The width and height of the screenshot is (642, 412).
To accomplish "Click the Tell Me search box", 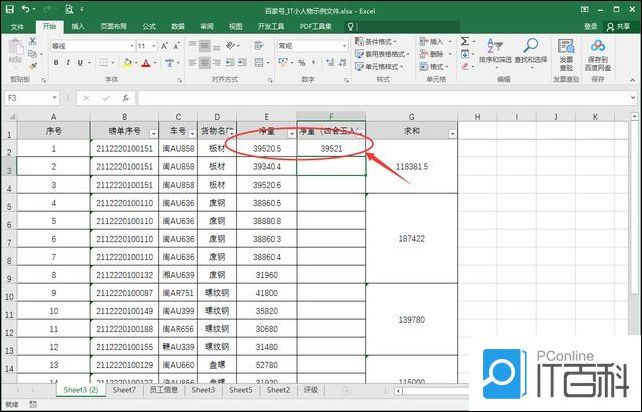I will [405, 27].
